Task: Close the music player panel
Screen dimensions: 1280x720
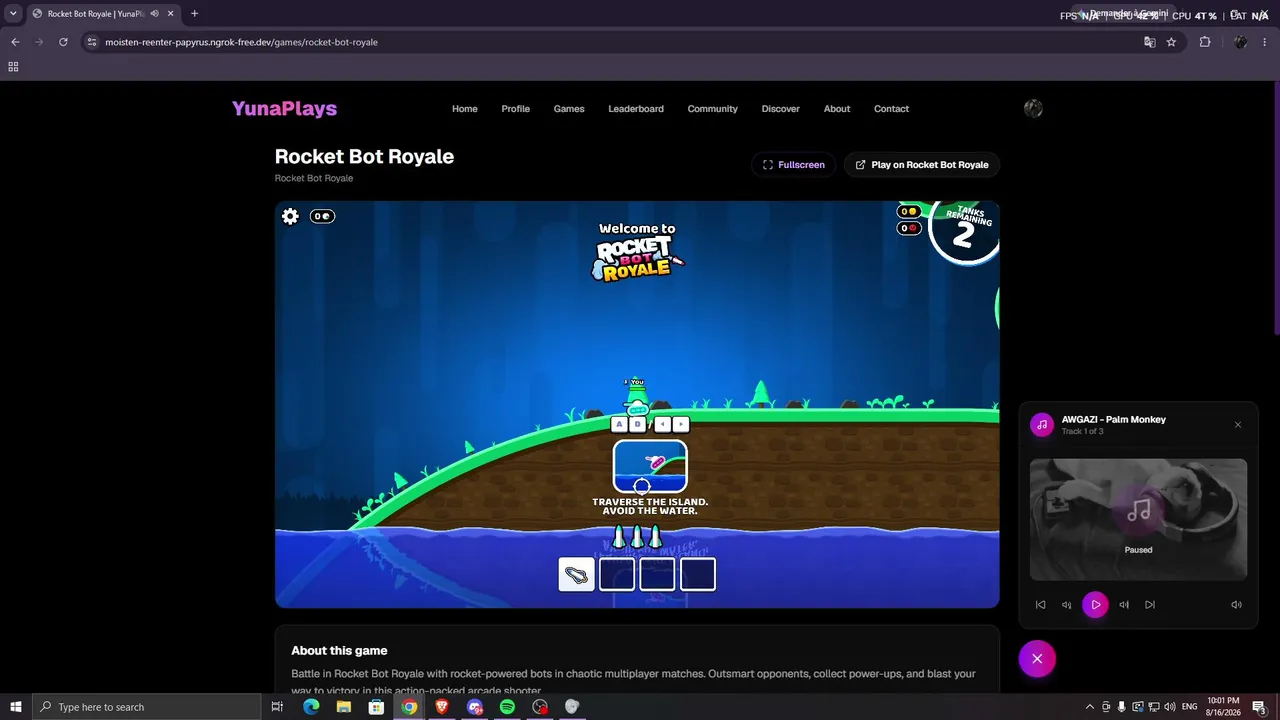Action: click(x=1238, y=425)
